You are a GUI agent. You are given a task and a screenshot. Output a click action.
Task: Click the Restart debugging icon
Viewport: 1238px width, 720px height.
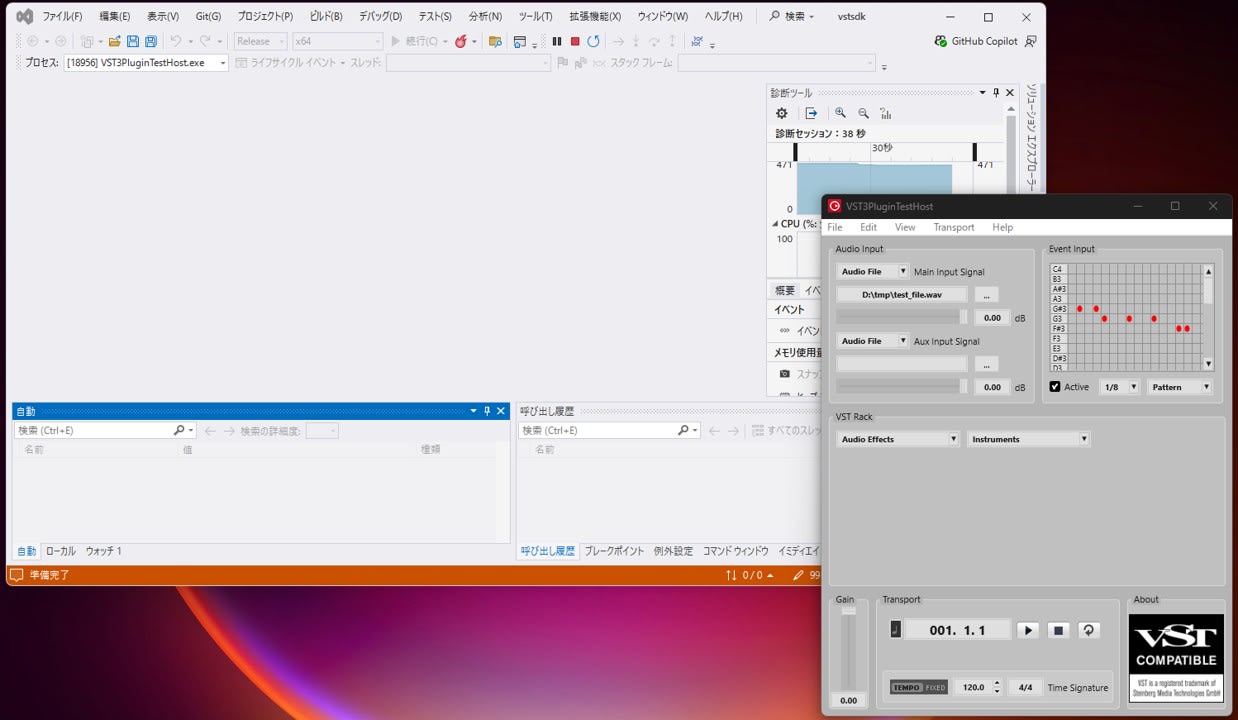pyautogui.click(x=592, y=41)
